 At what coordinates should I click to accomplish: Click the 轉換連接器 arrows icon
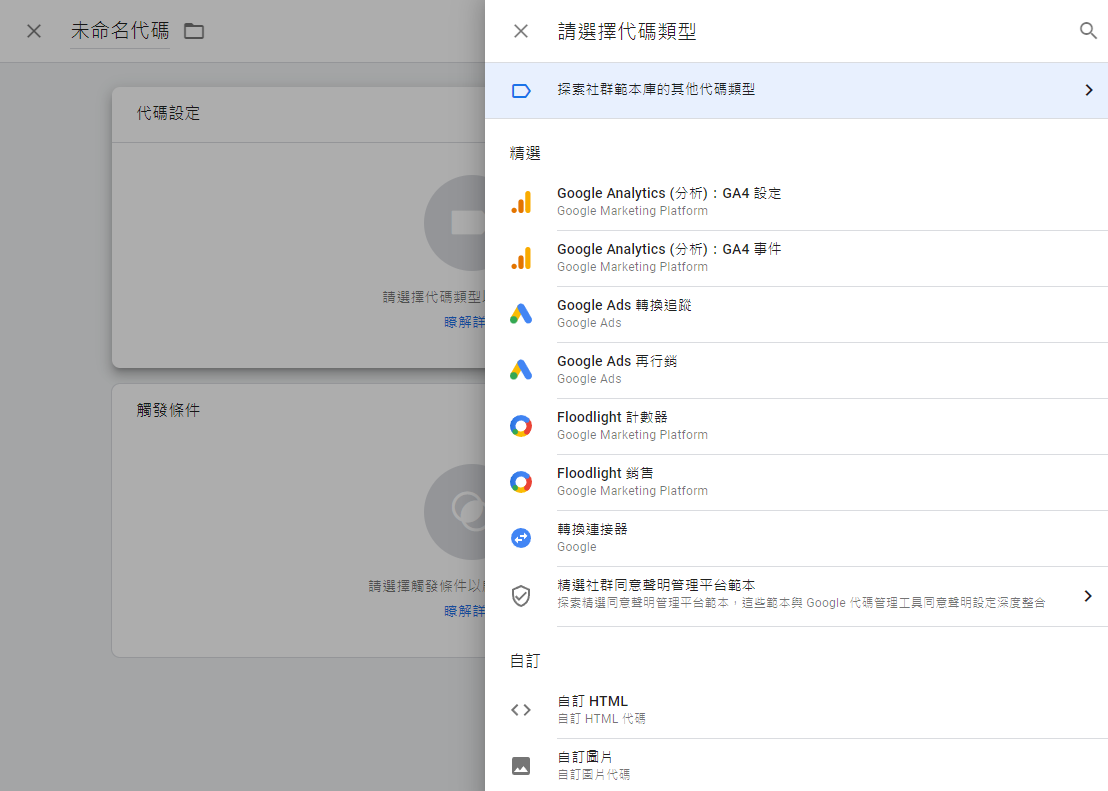pos(521,538)
